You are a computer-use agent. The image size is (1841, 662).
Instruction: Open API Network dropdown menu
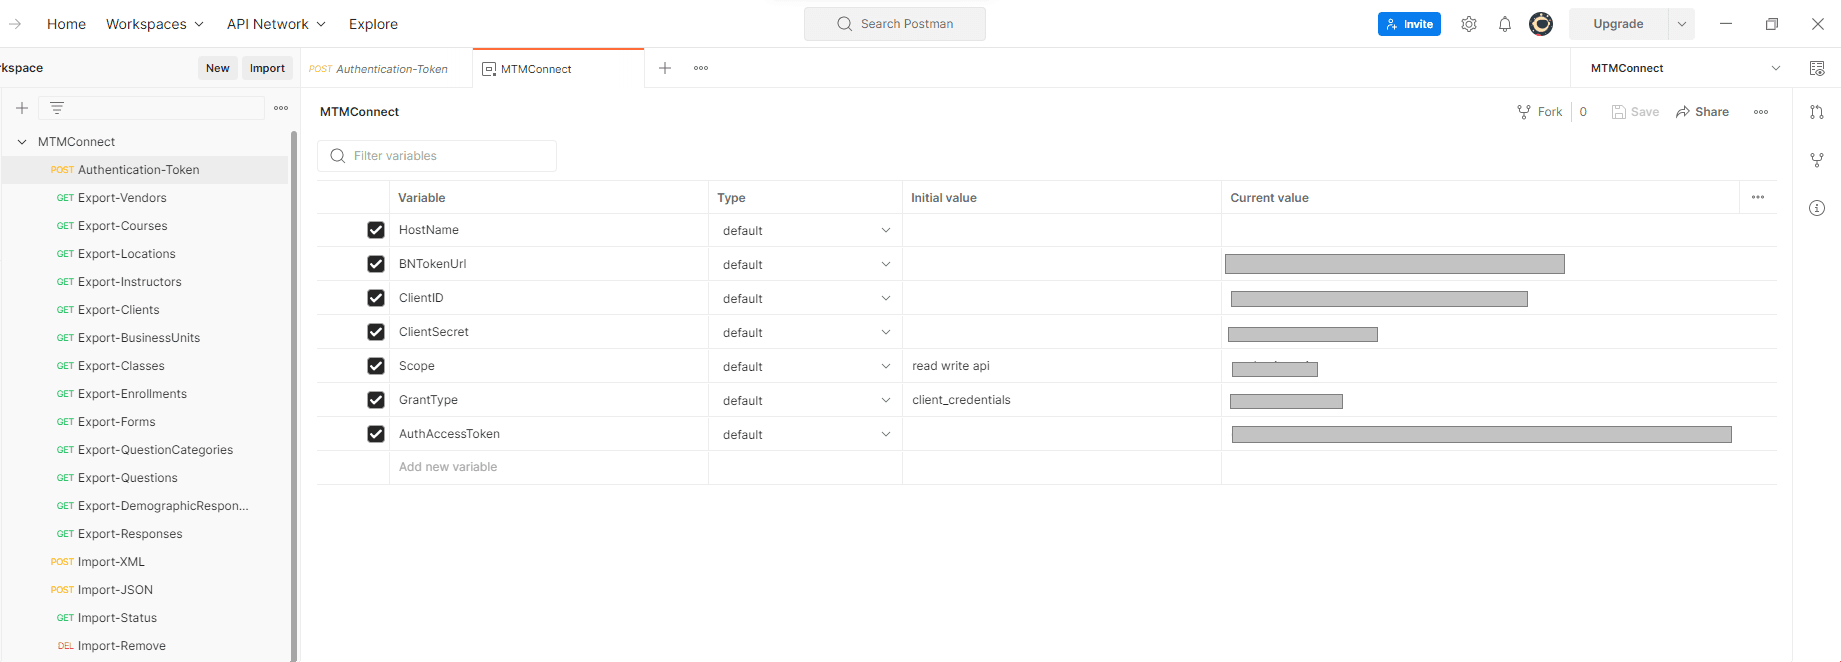tap(276, 24)
